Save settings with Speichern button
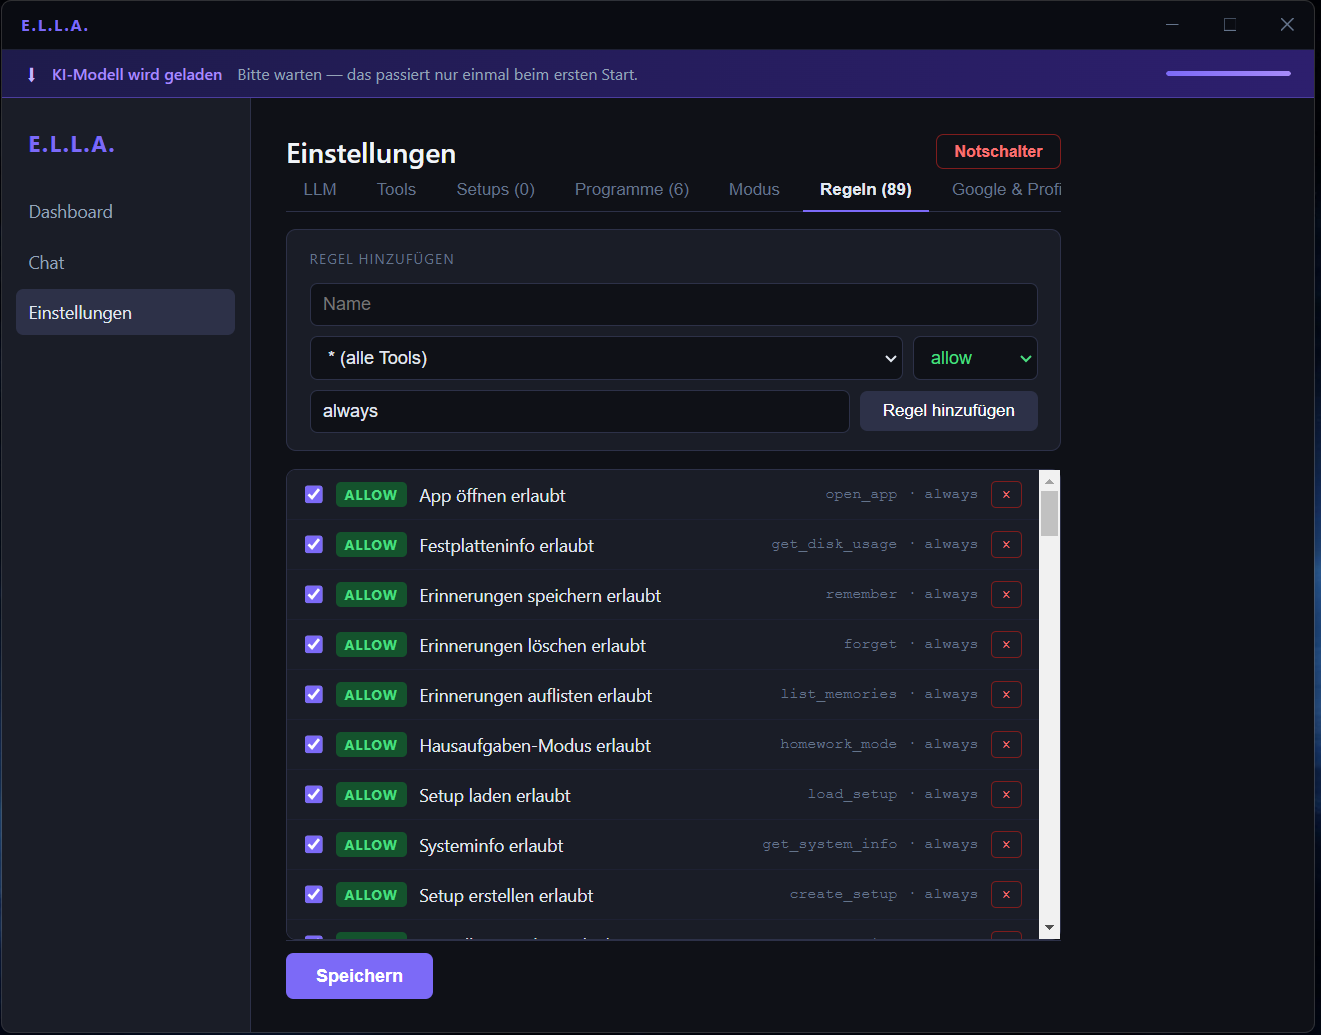 coord(359,976)
